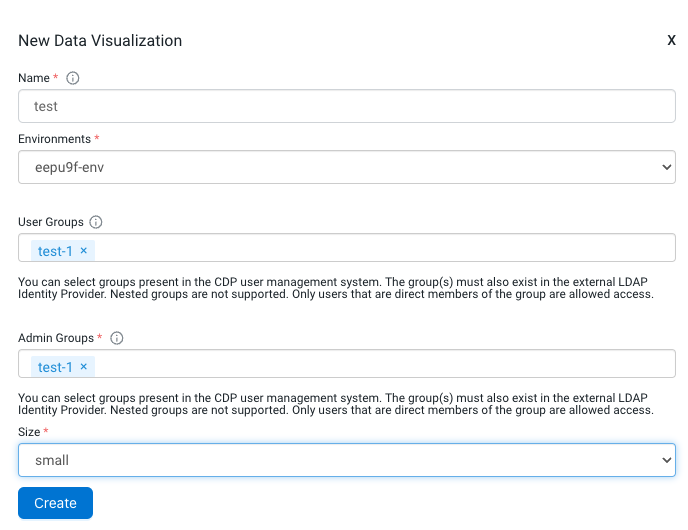Remove test-1 tag from User Groups

[84, 251]
